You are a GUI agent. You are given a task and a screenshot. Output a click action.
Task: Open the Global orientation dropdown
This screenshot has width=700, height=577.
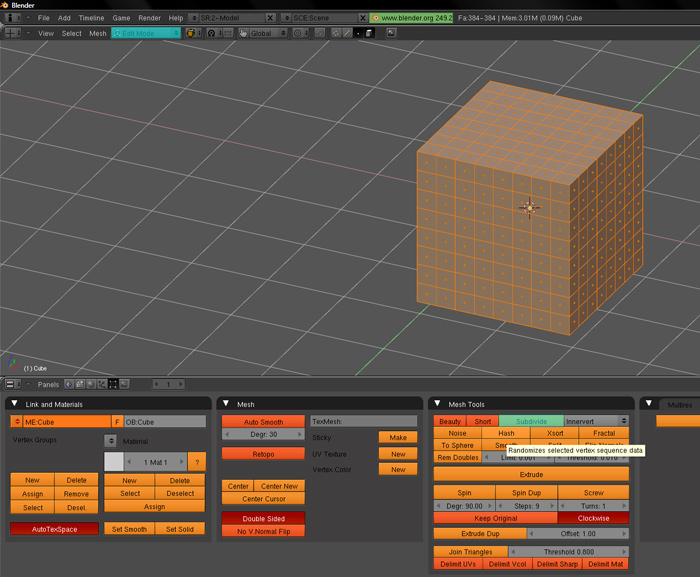[268, 33]
